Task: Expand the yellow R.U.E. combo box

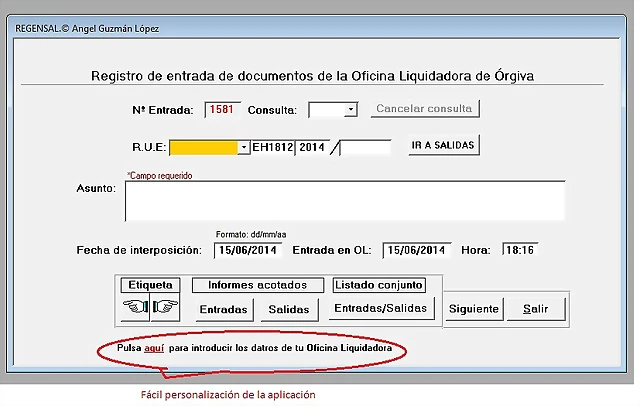Action: [x=244, y=147]
